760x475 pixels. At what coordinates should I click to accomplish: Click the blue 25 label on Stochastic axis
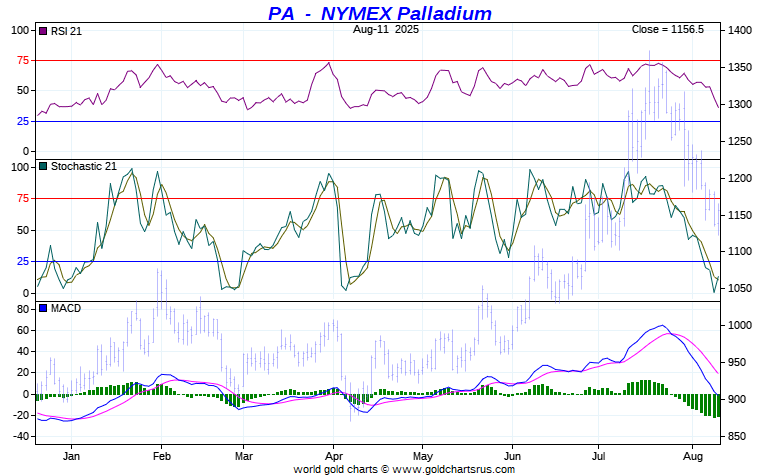23,262
